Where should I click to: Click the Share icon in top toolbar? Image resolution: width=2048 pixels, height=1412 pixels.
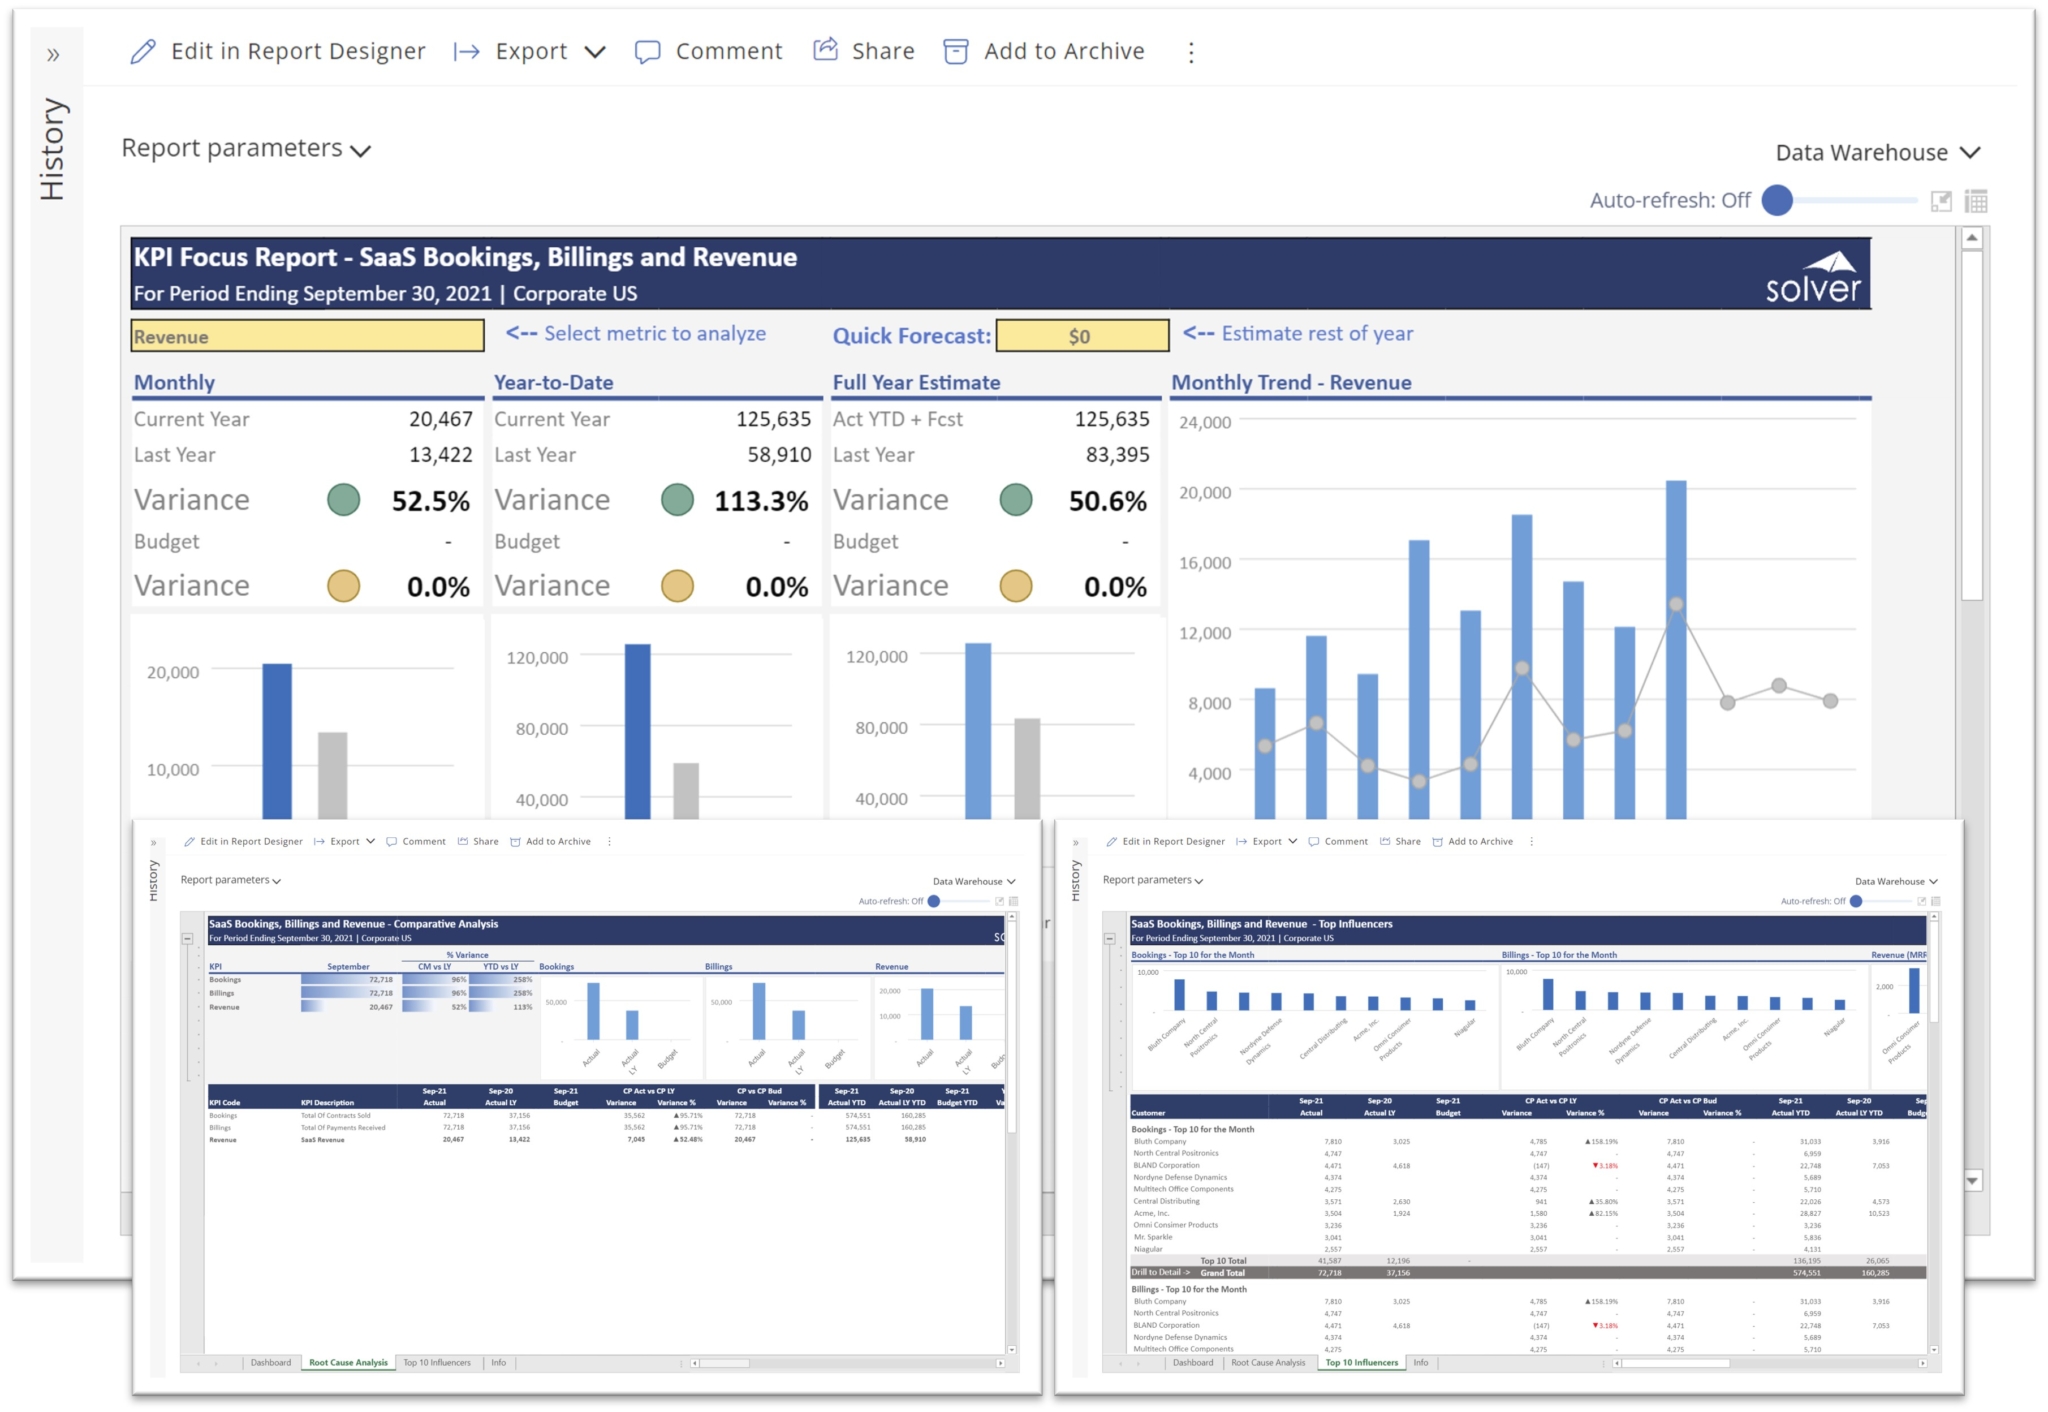[x=825, y=50]
